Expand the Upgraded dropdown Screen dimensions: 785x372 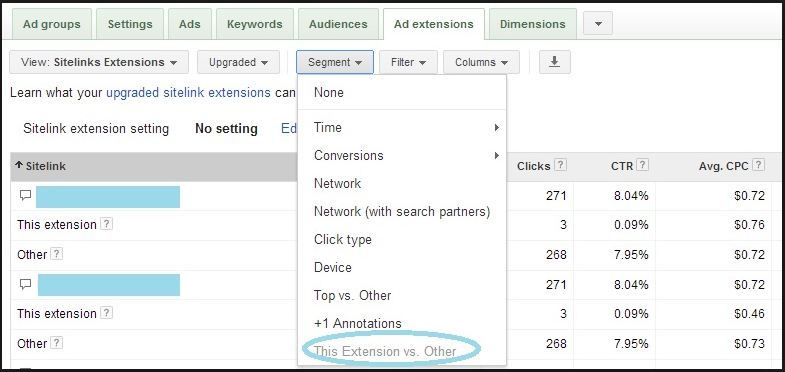click(x=238, y=62)
